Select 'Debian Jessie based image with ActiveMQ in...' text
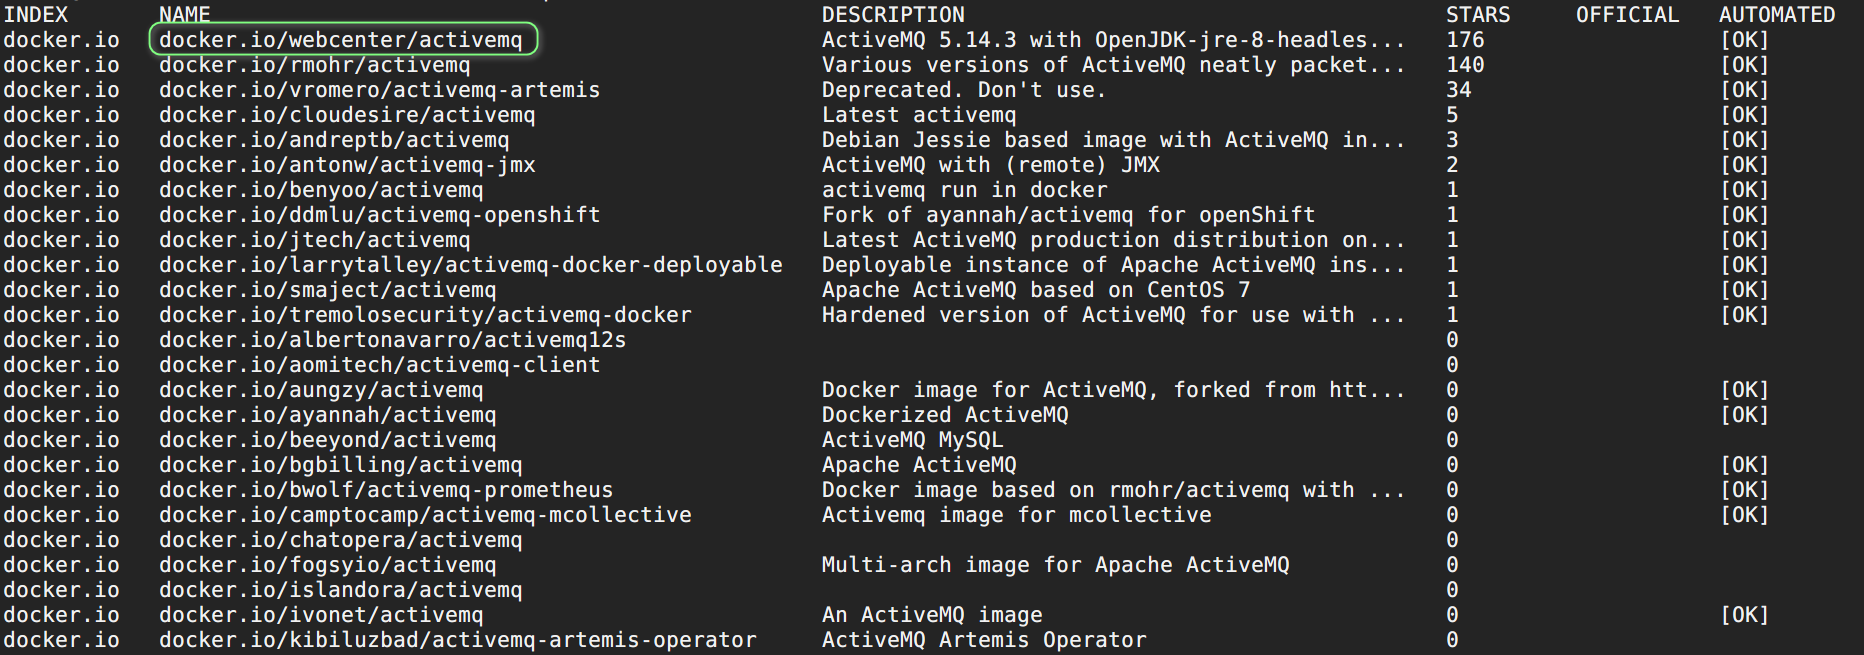1864x655 pixels. [1114, 140]
